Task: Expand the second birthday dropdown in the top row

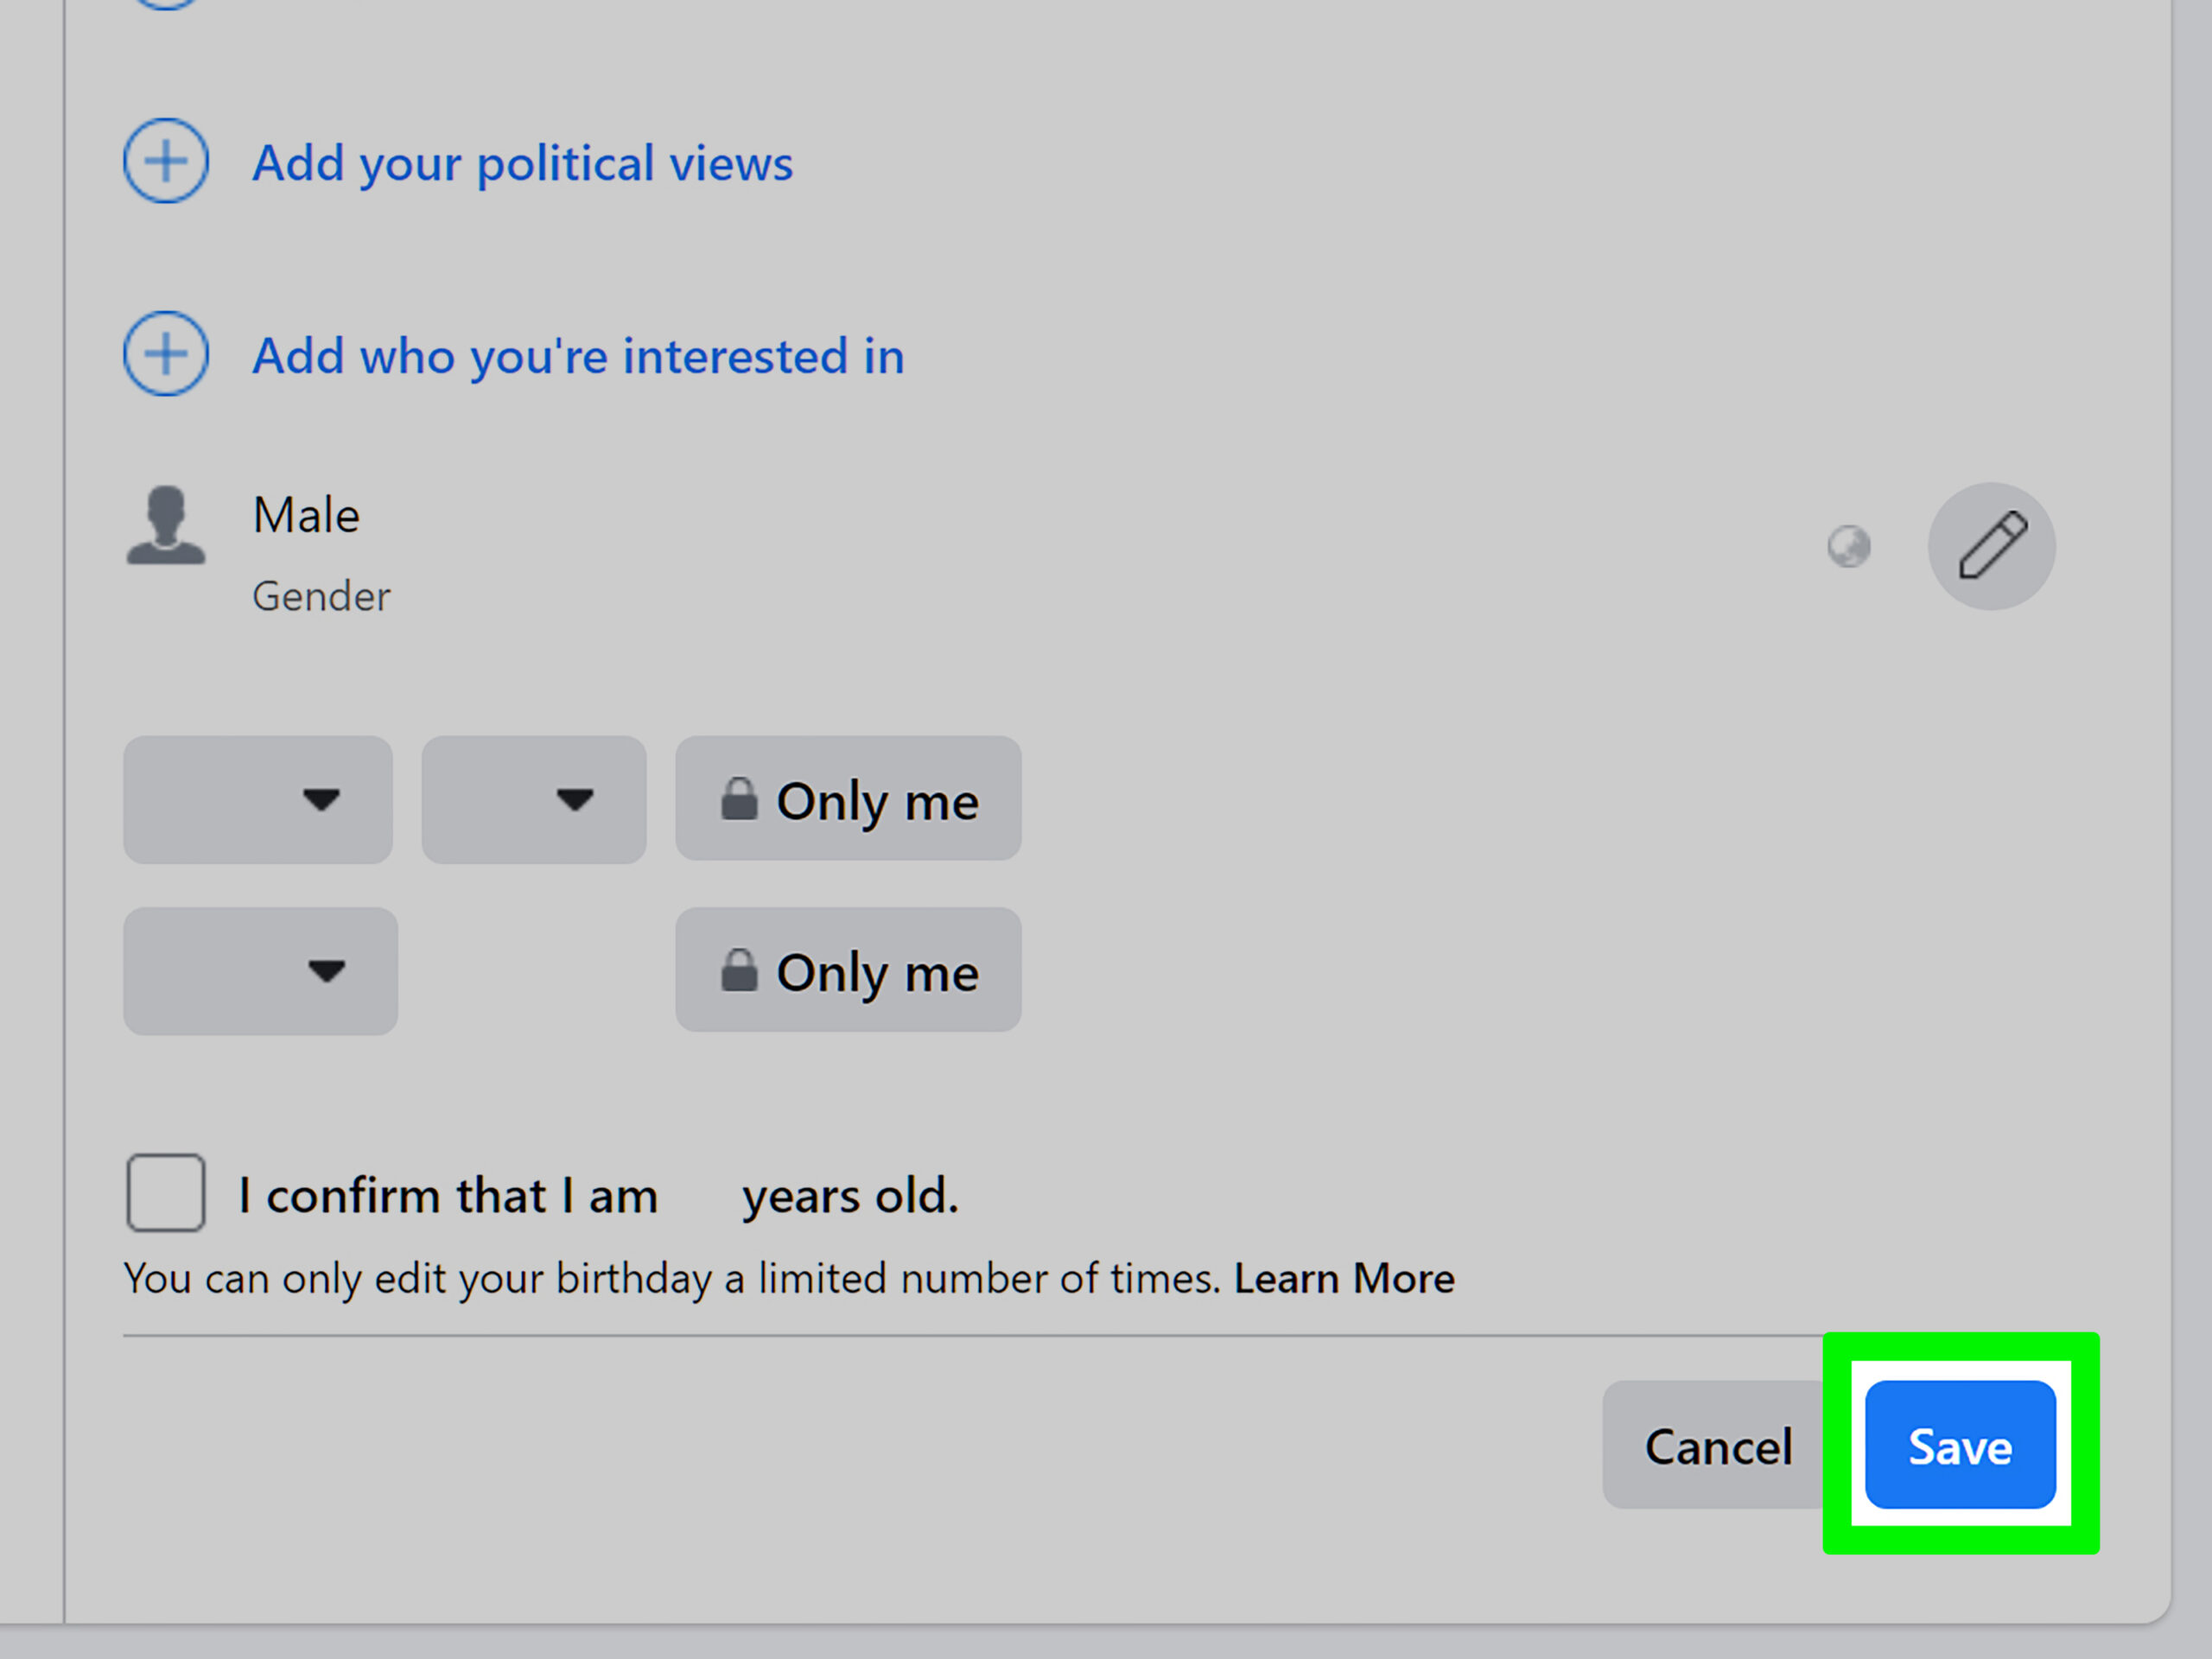Action: pyautogui.click(x=533, y=799)
